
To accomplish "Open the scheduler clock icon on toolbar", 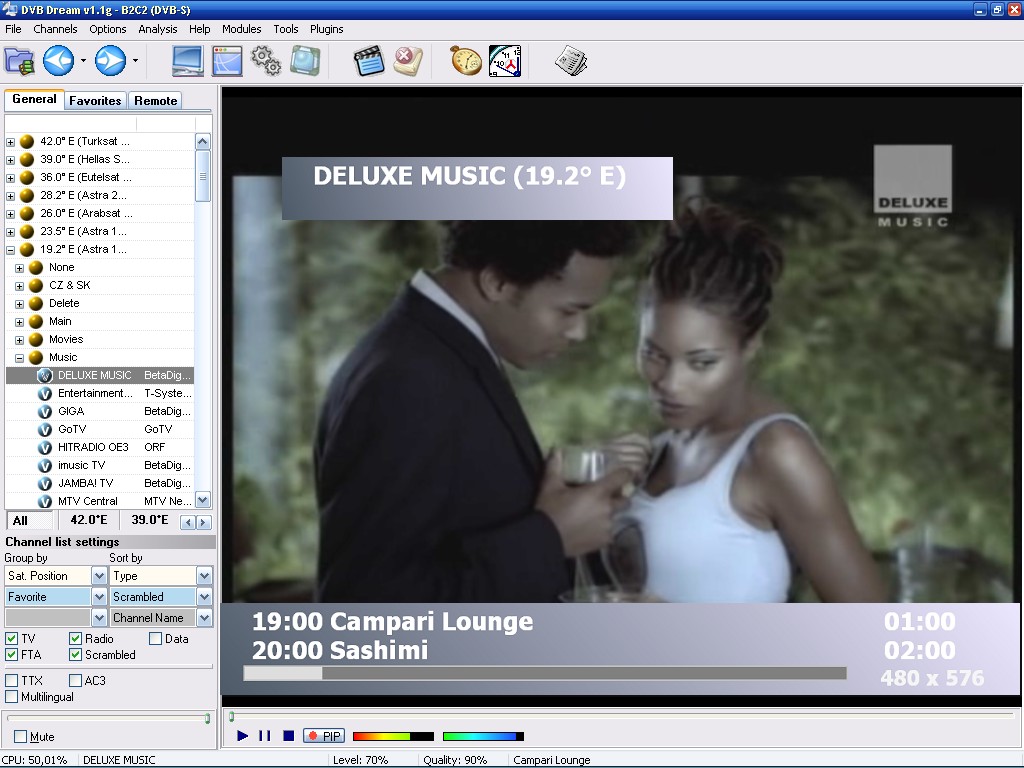I will 505,61.
